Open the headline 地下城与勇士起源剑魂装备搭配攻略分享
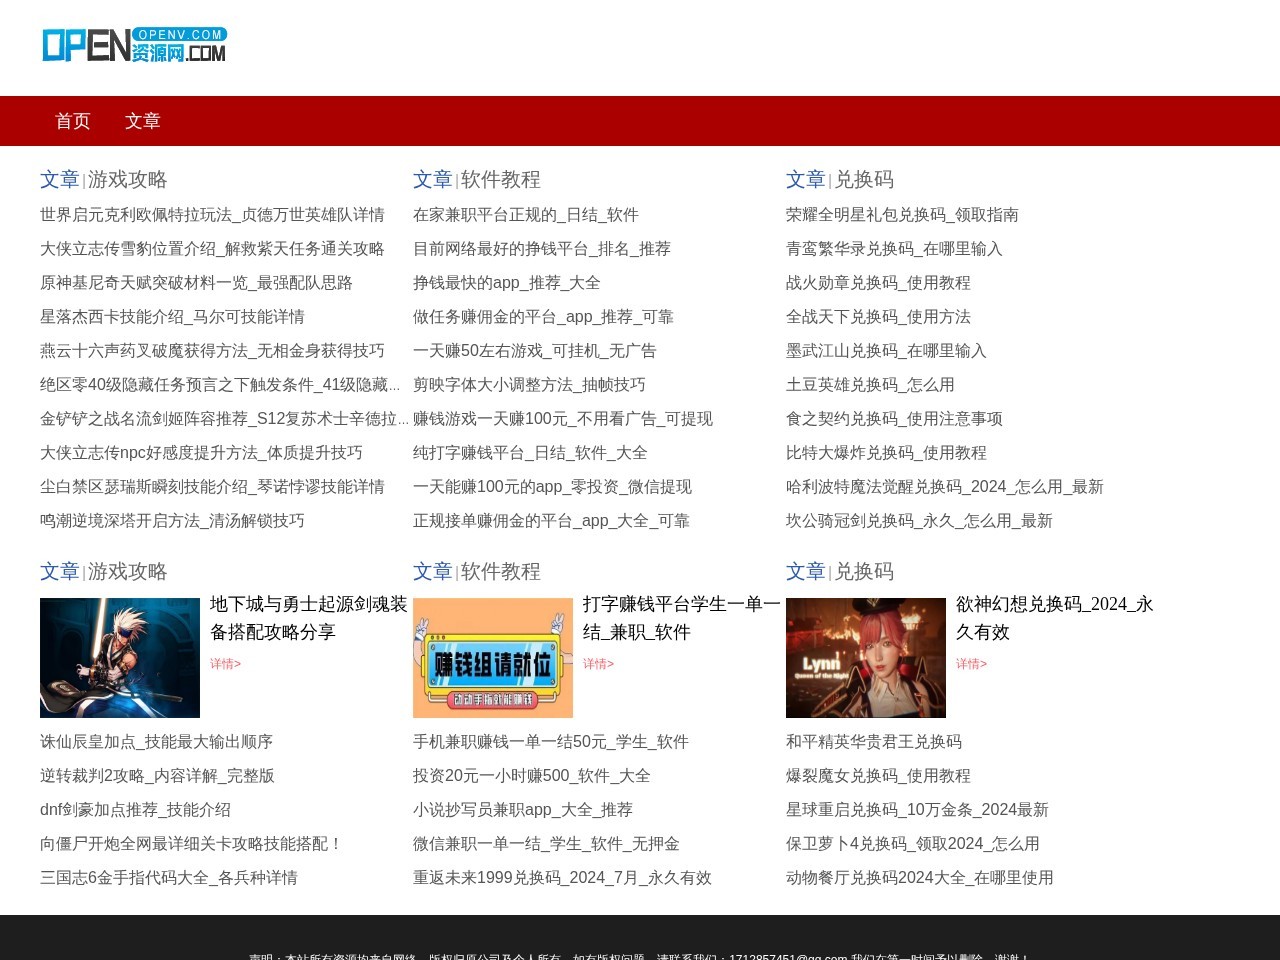 [x=309, y=618]
